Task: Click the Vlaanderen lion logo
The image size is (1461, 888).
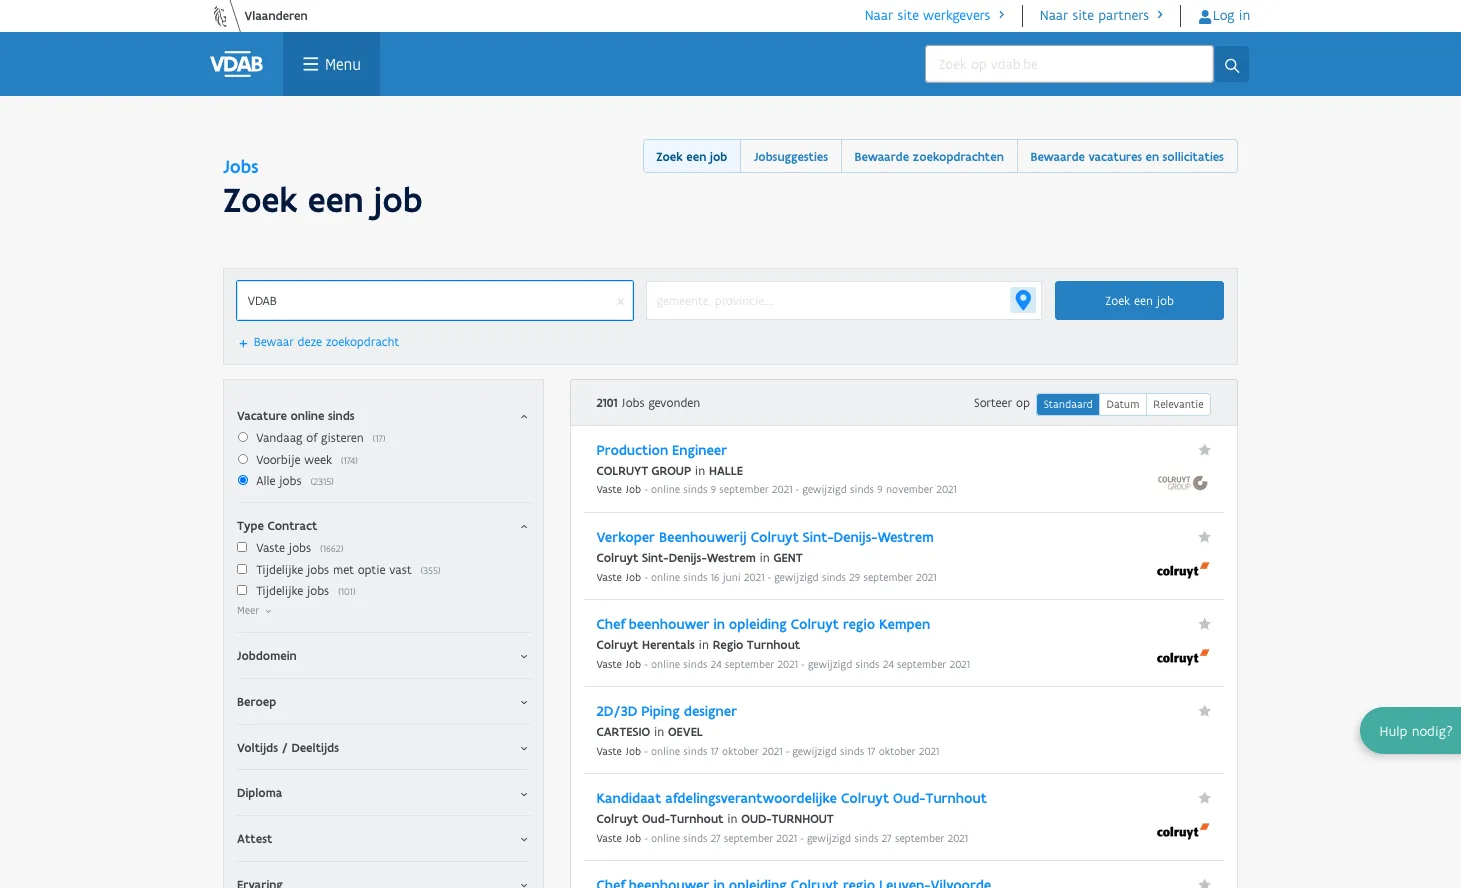Action: coord(220,15)
